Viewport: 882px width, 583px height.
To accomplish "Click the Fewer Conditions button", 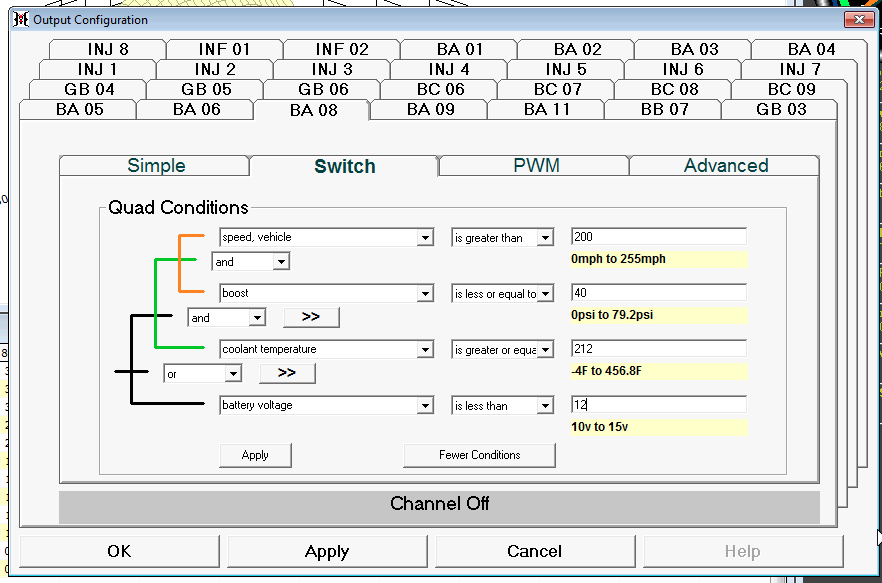I will pos(479,455).
